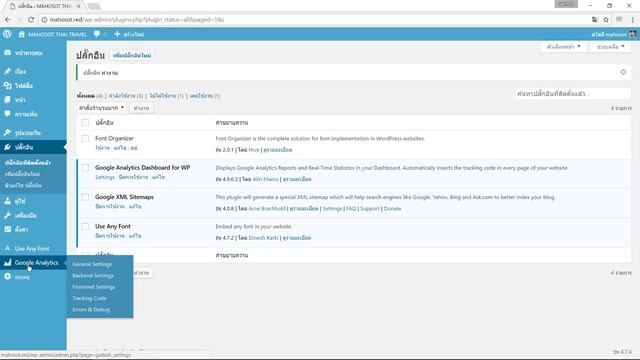This screenshot has width=640, height=360.
Task: Click Dinesh Karki author link
Action: (x=263, y=238)
